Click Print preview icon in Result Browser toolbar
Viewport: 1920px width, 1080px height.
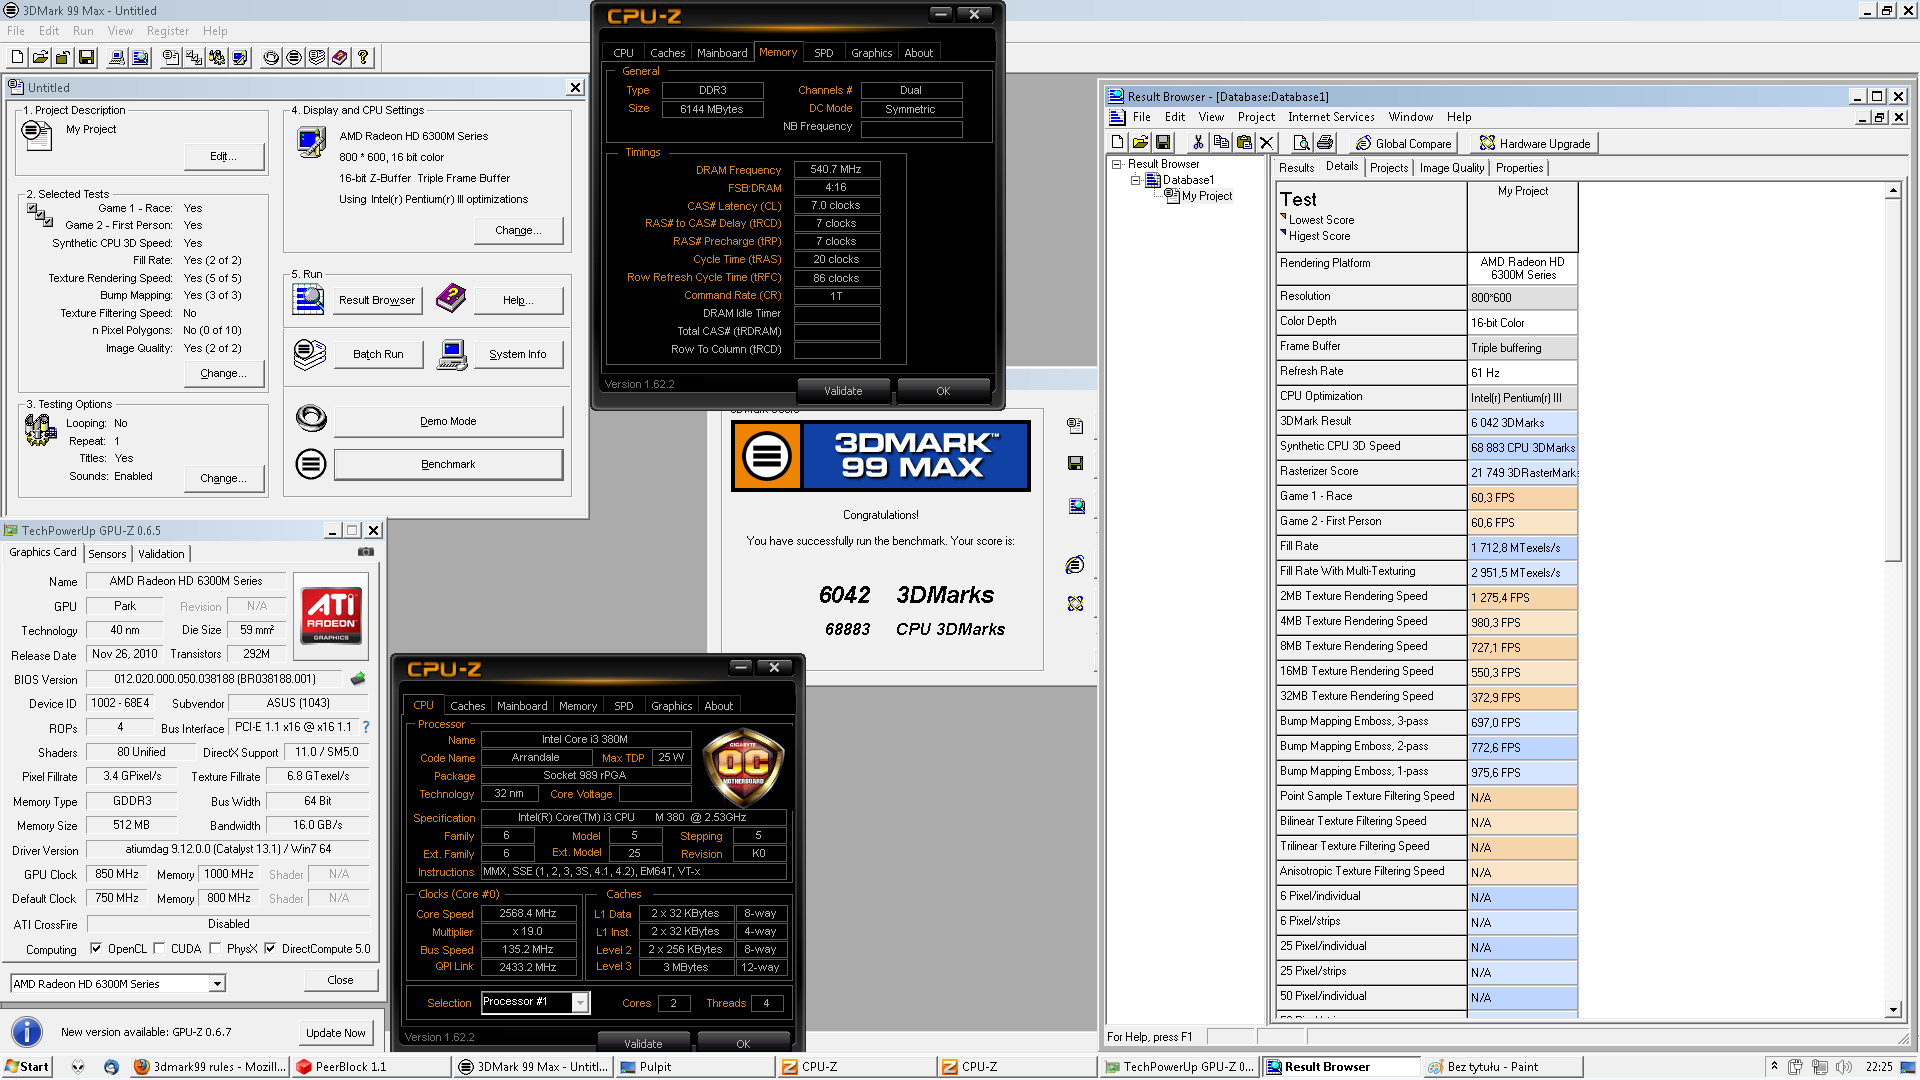pyautogui.click(x=1302, y=143)
